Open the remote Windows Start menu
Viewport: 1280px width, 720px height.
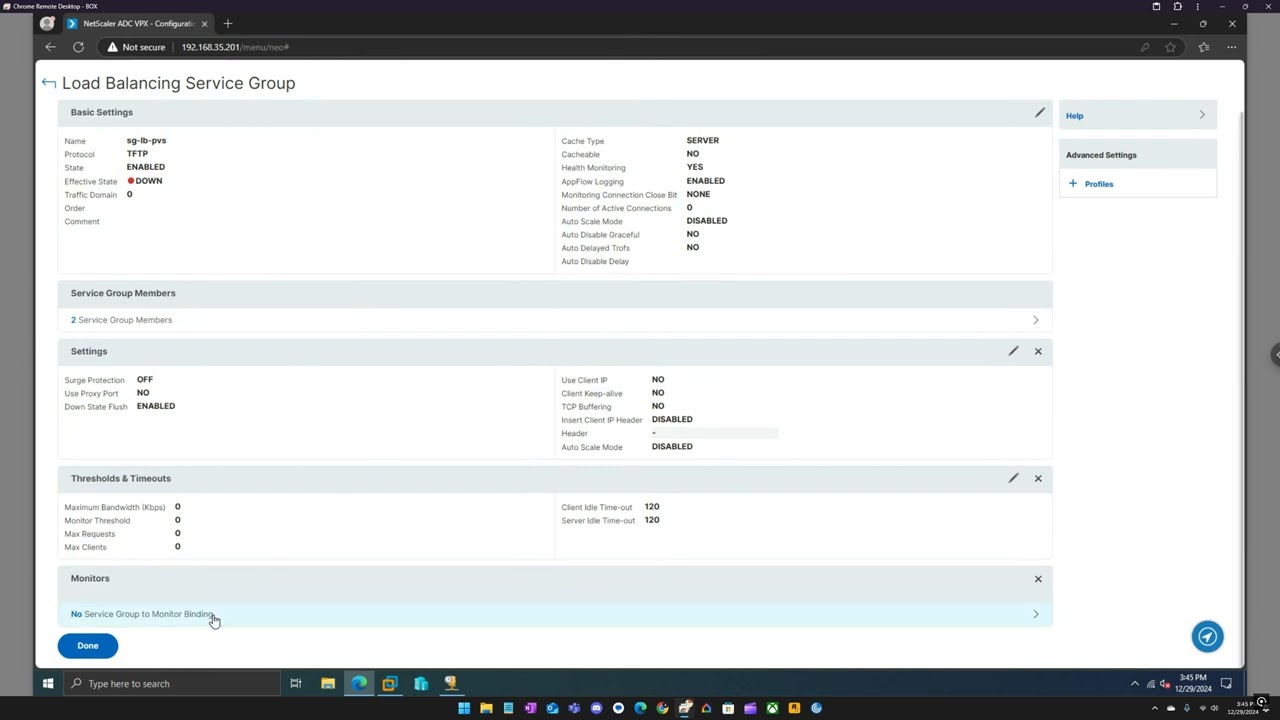(x=47, y=684)
